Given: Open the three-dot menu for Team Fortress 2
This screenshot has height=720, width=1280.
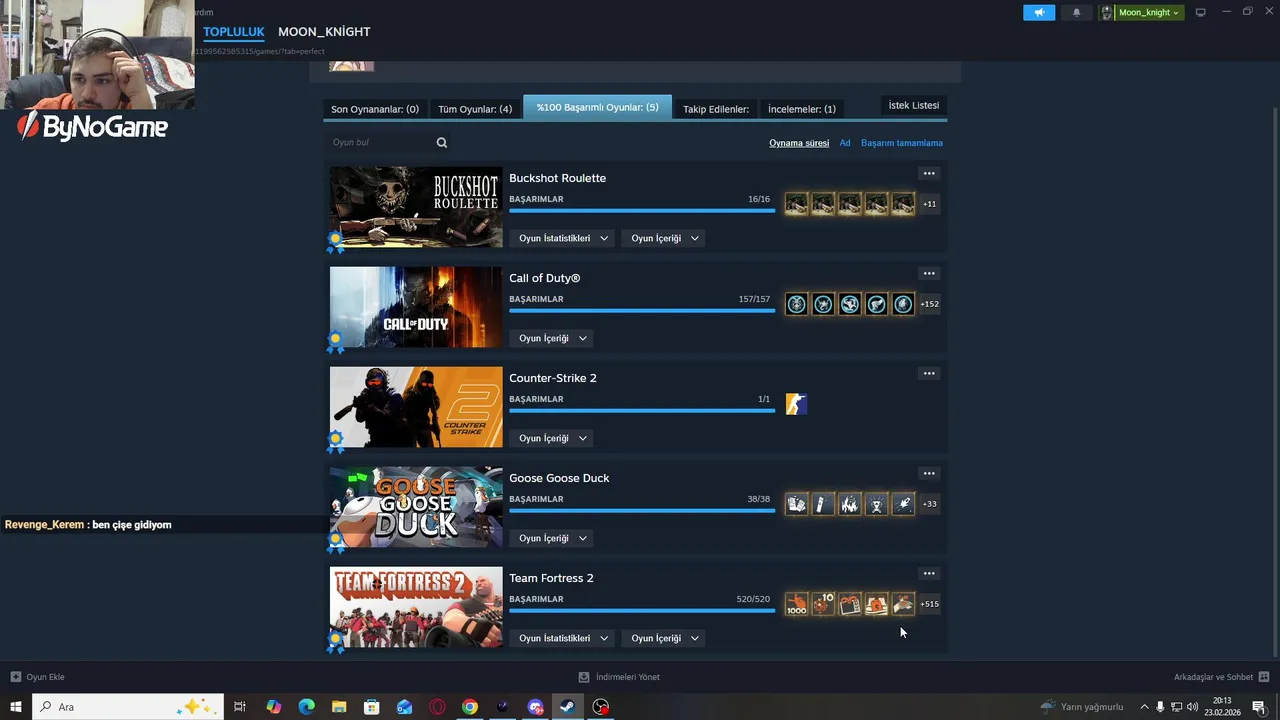Looking at the screenshot, I should tap(929, 574).
